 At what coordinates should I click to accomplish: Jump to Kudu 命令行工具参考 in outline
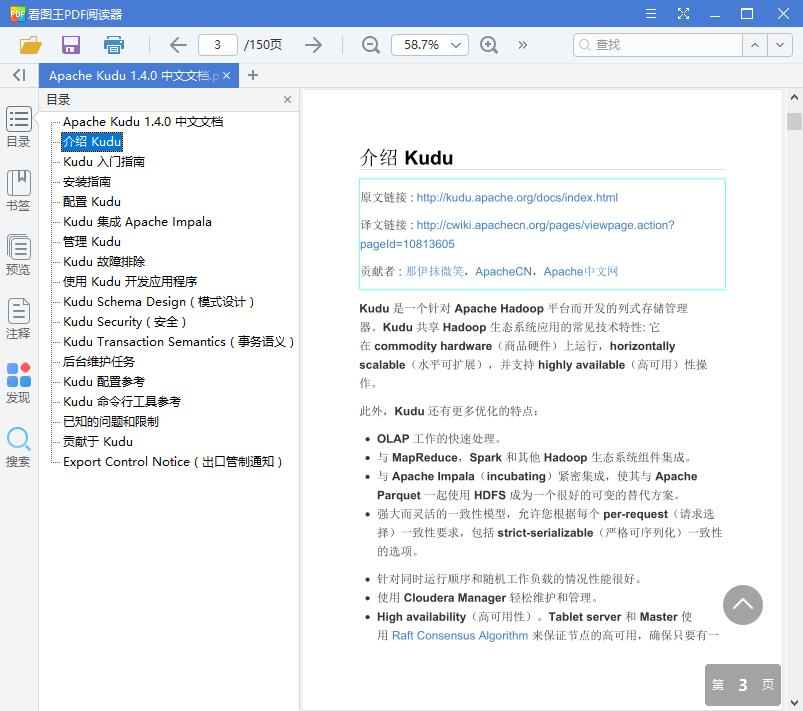pyautogui.click(x=122, y=402)
